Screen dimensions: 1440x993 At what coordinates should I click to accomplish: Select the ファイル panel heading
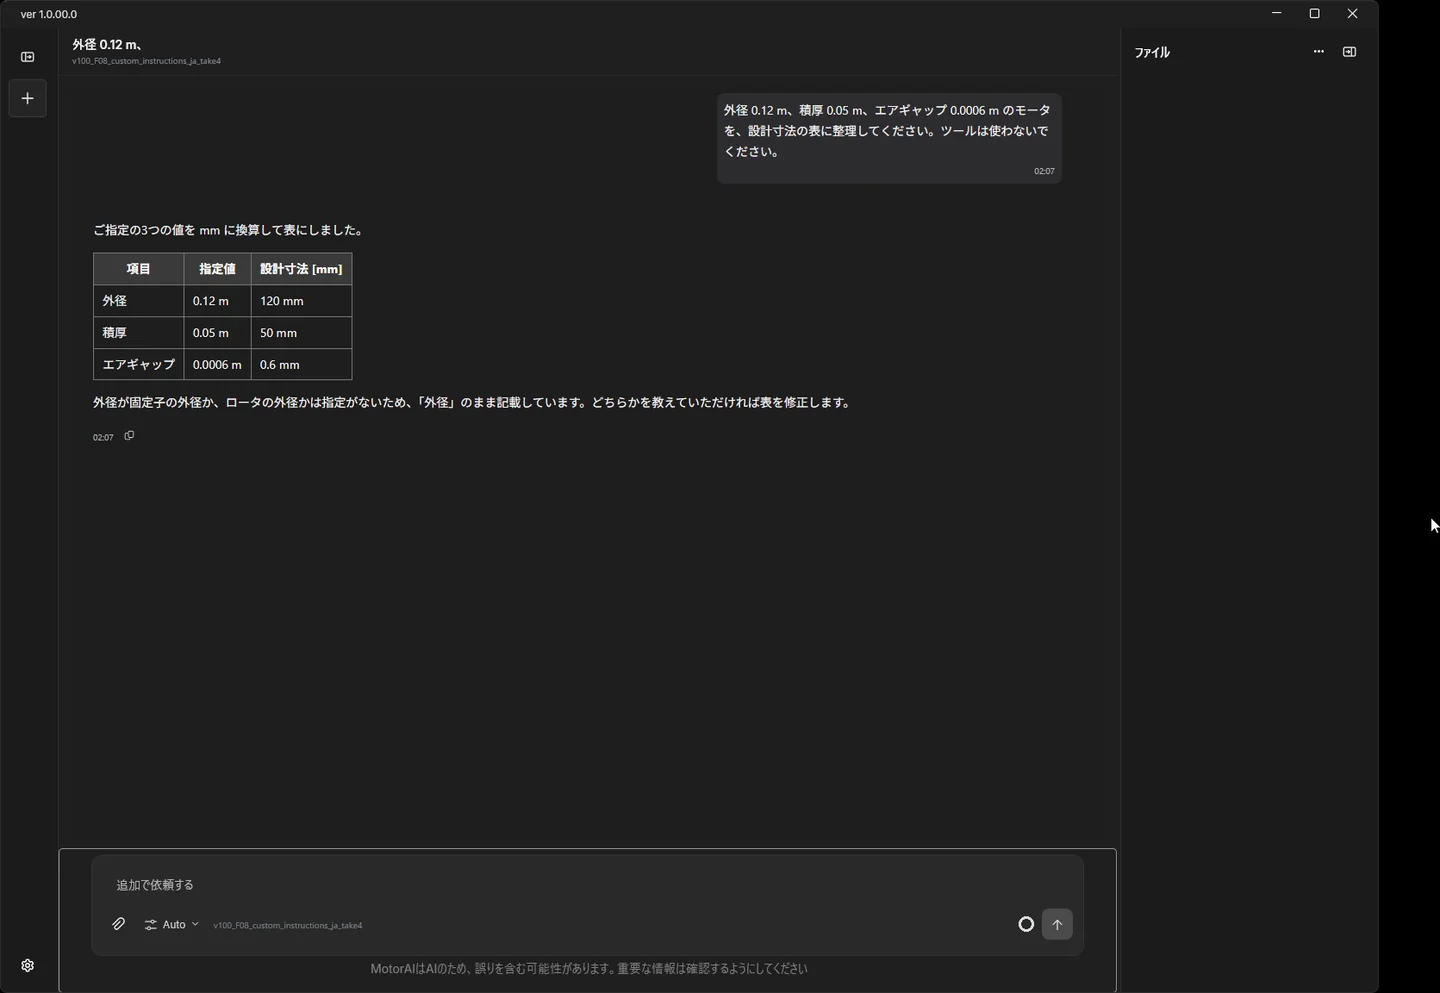(x=1152, y=52)
